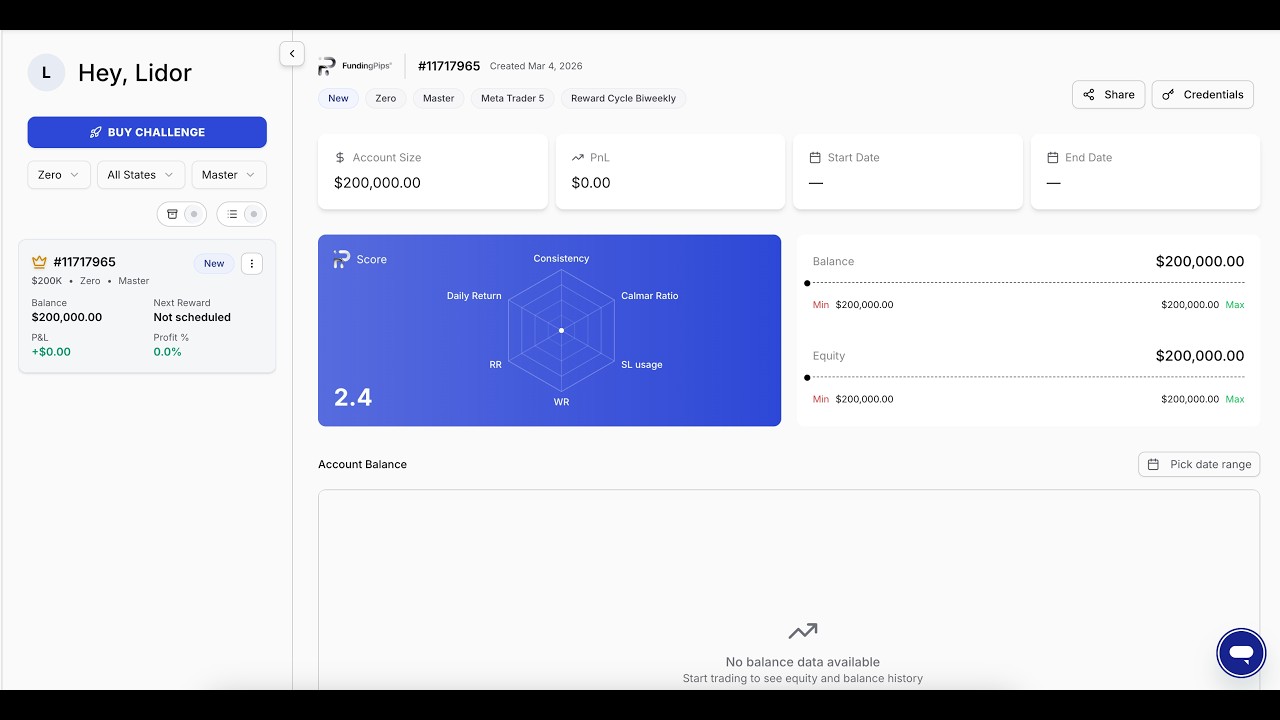Toggle the archive view switch
1280x720 pixels.
[x=182, y=214]
